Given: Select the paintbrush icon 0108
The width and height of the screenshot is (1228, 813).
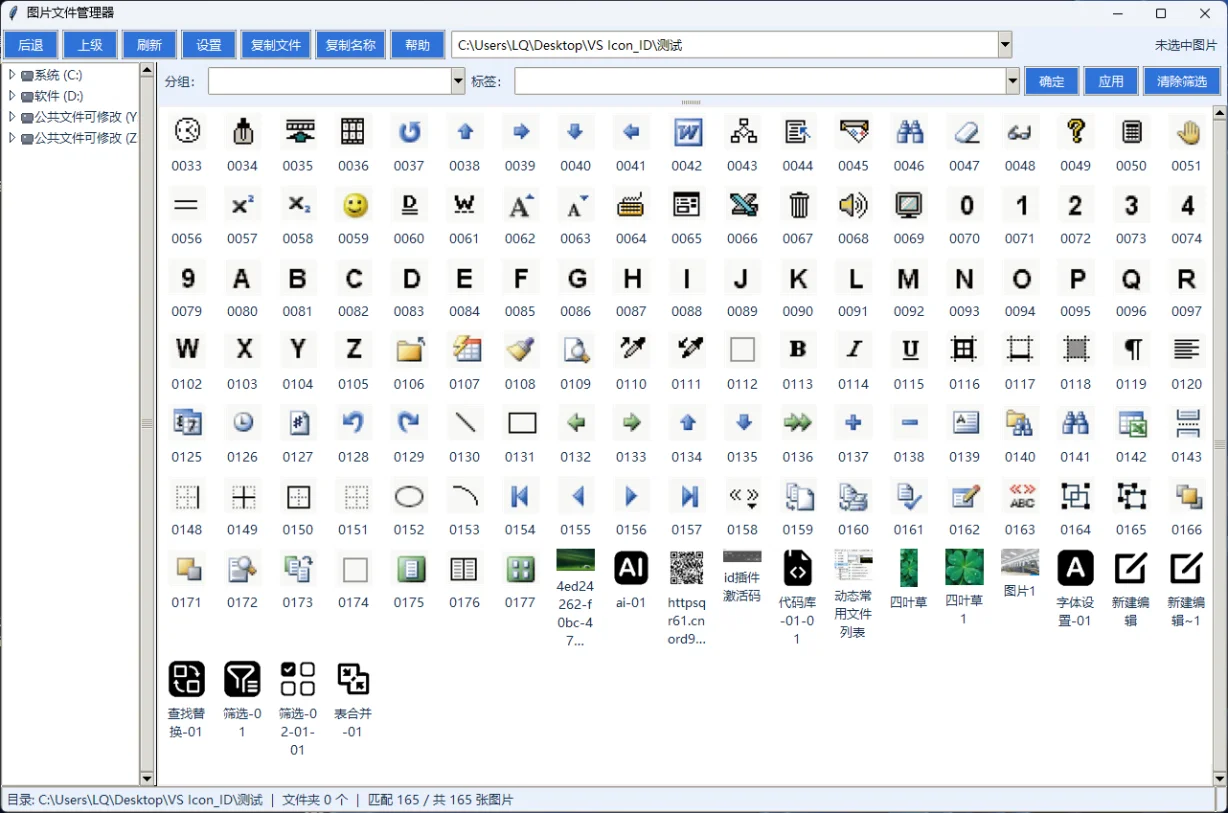Looking at the screenshot, I should click(x=520, y=351).
